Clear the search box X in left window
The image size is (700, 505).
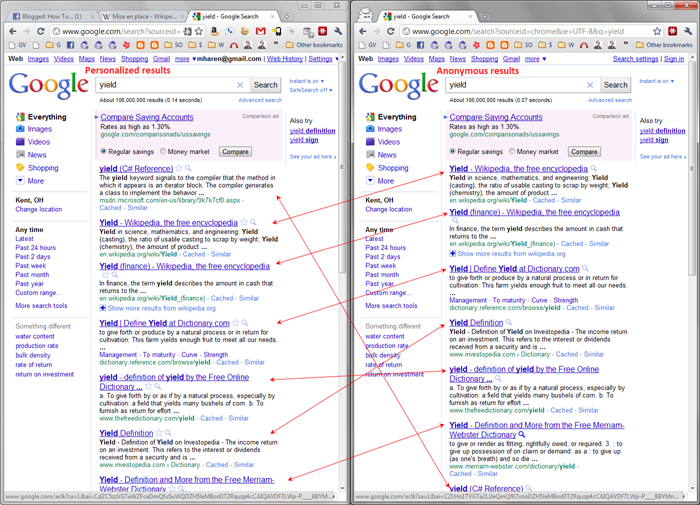point(240,85)
